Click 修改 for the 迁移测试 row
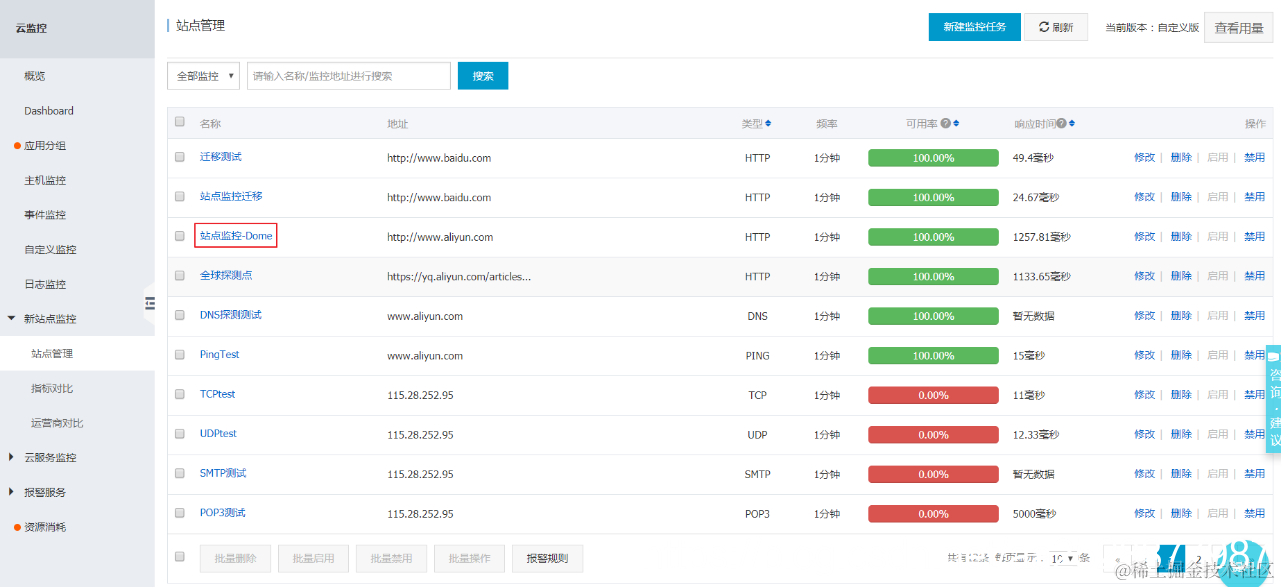The image size is (1281, 587). click(1145, 158)
